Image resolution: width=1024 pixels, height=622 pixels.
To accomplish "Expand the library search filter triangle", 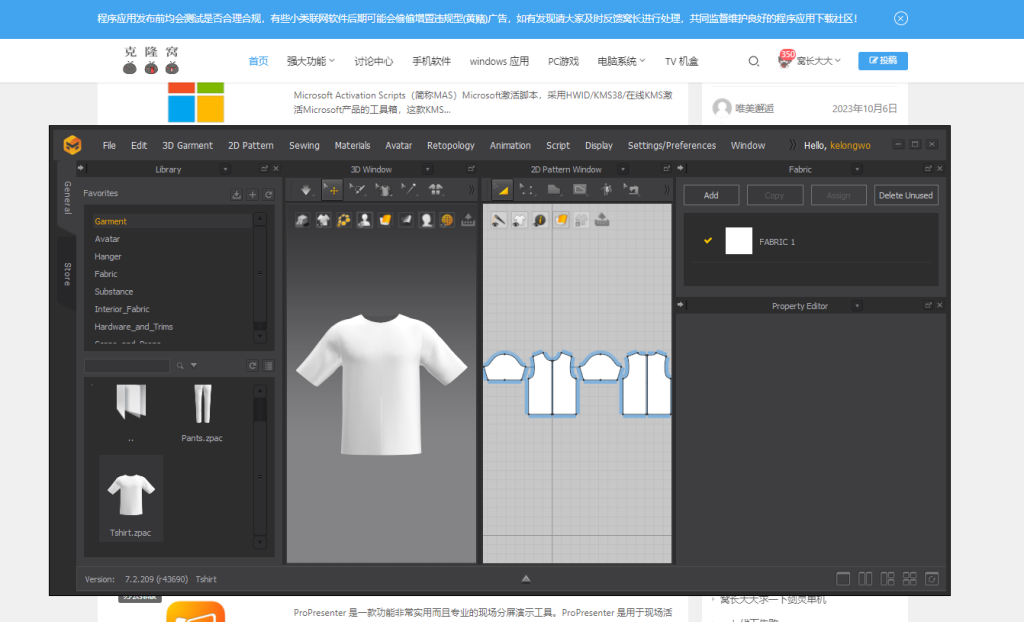I will [x=194, y=365].
